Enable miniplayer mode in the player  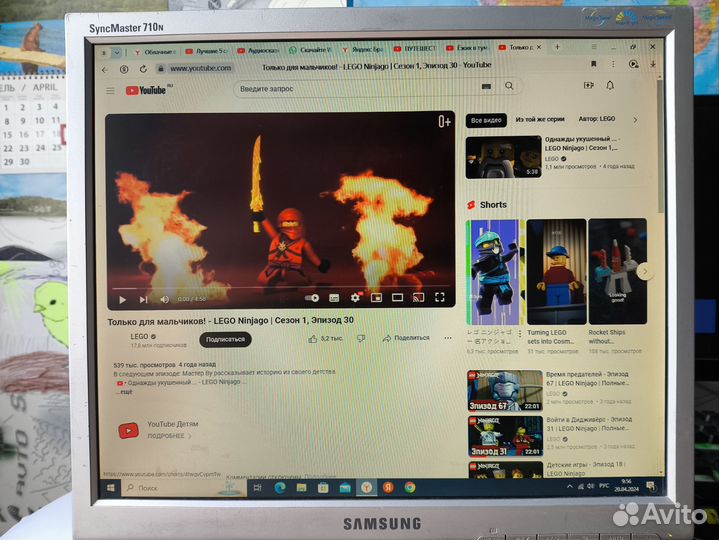(376, 298)
